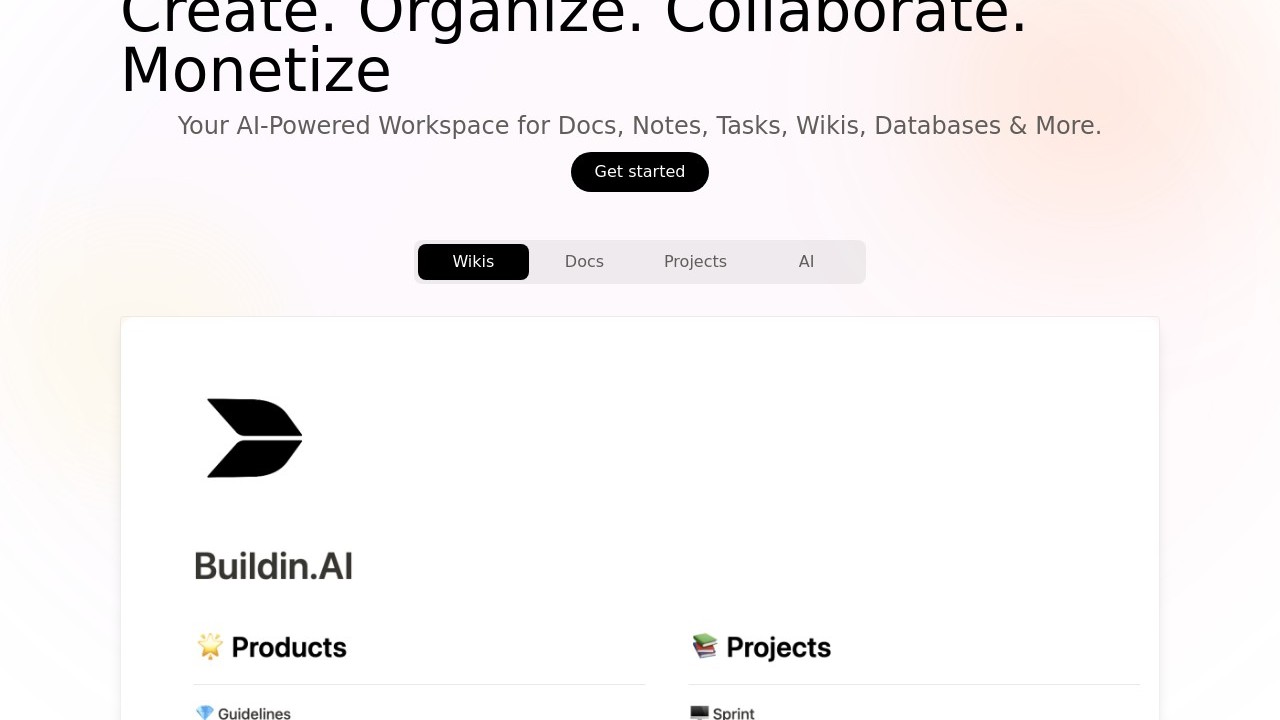The width and height of the screenshot is (1280, 720).
Task: Click the word Create in headline
Action: 230,16
